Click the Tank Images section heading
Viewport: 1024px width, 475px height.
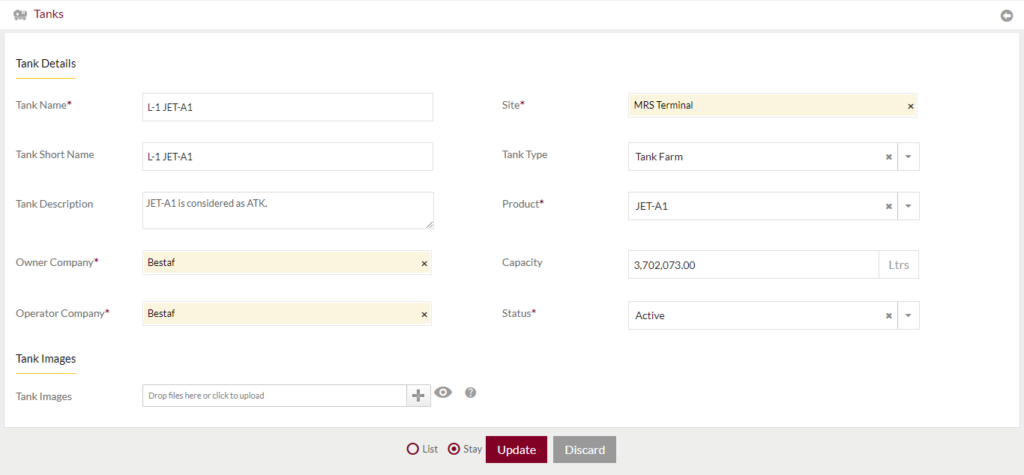[46, 359]
